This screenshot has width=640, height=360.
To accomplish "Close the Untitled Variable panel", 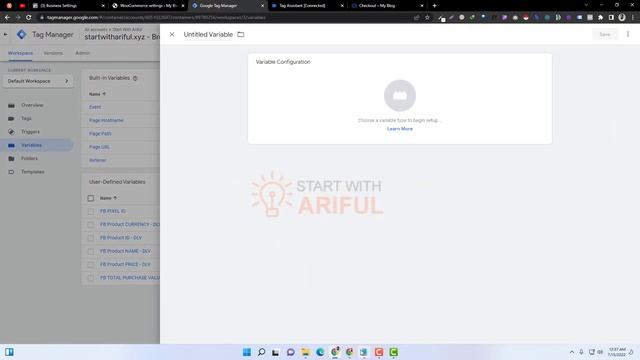I will pyautogui.click(x=172, y=35).
